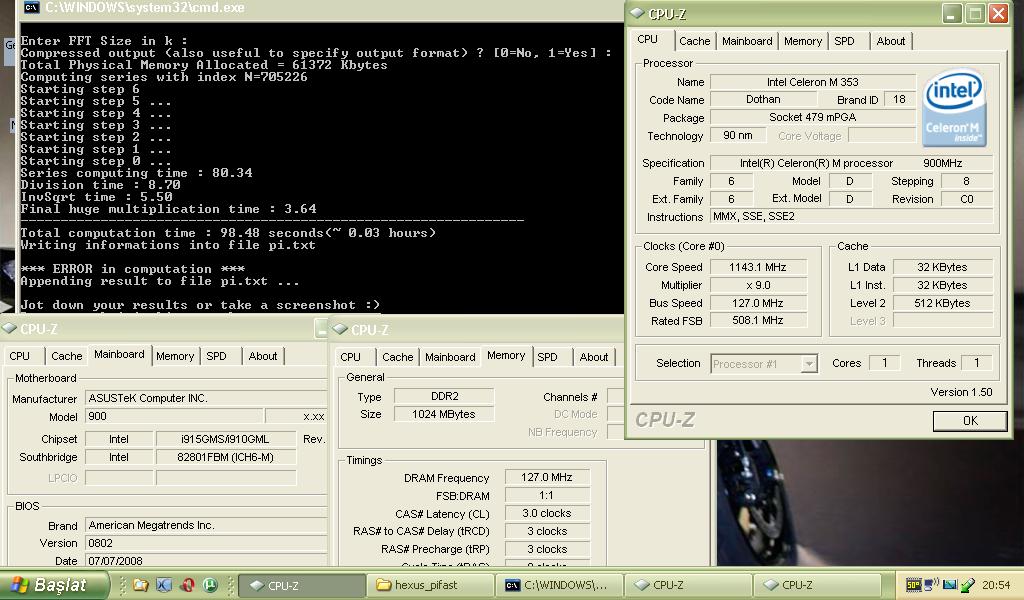Open About tab in the Mainboard window
Viewport: 1024px width, 600px height.
click(263, 356)
